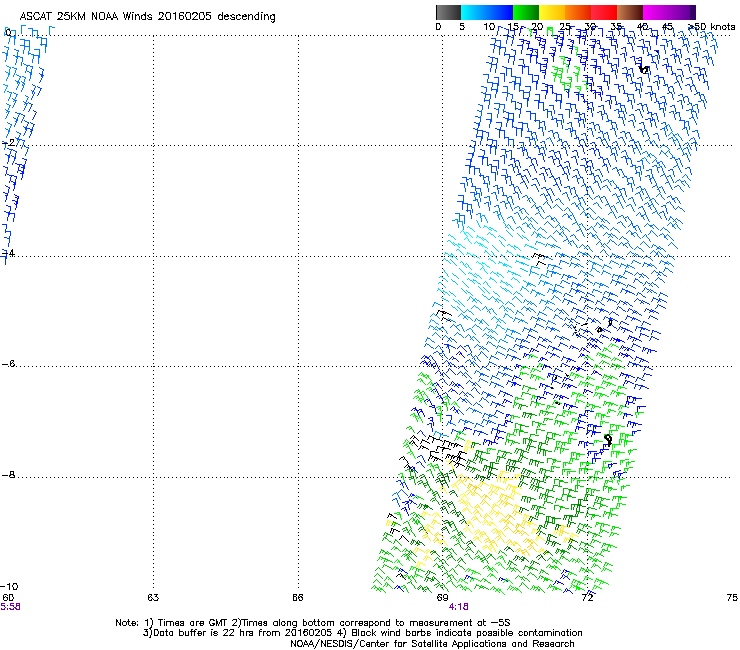The height and width of the screenshot is (650, 740).
Task: Click the "25" label under the color scale
Action: [565, 27]
